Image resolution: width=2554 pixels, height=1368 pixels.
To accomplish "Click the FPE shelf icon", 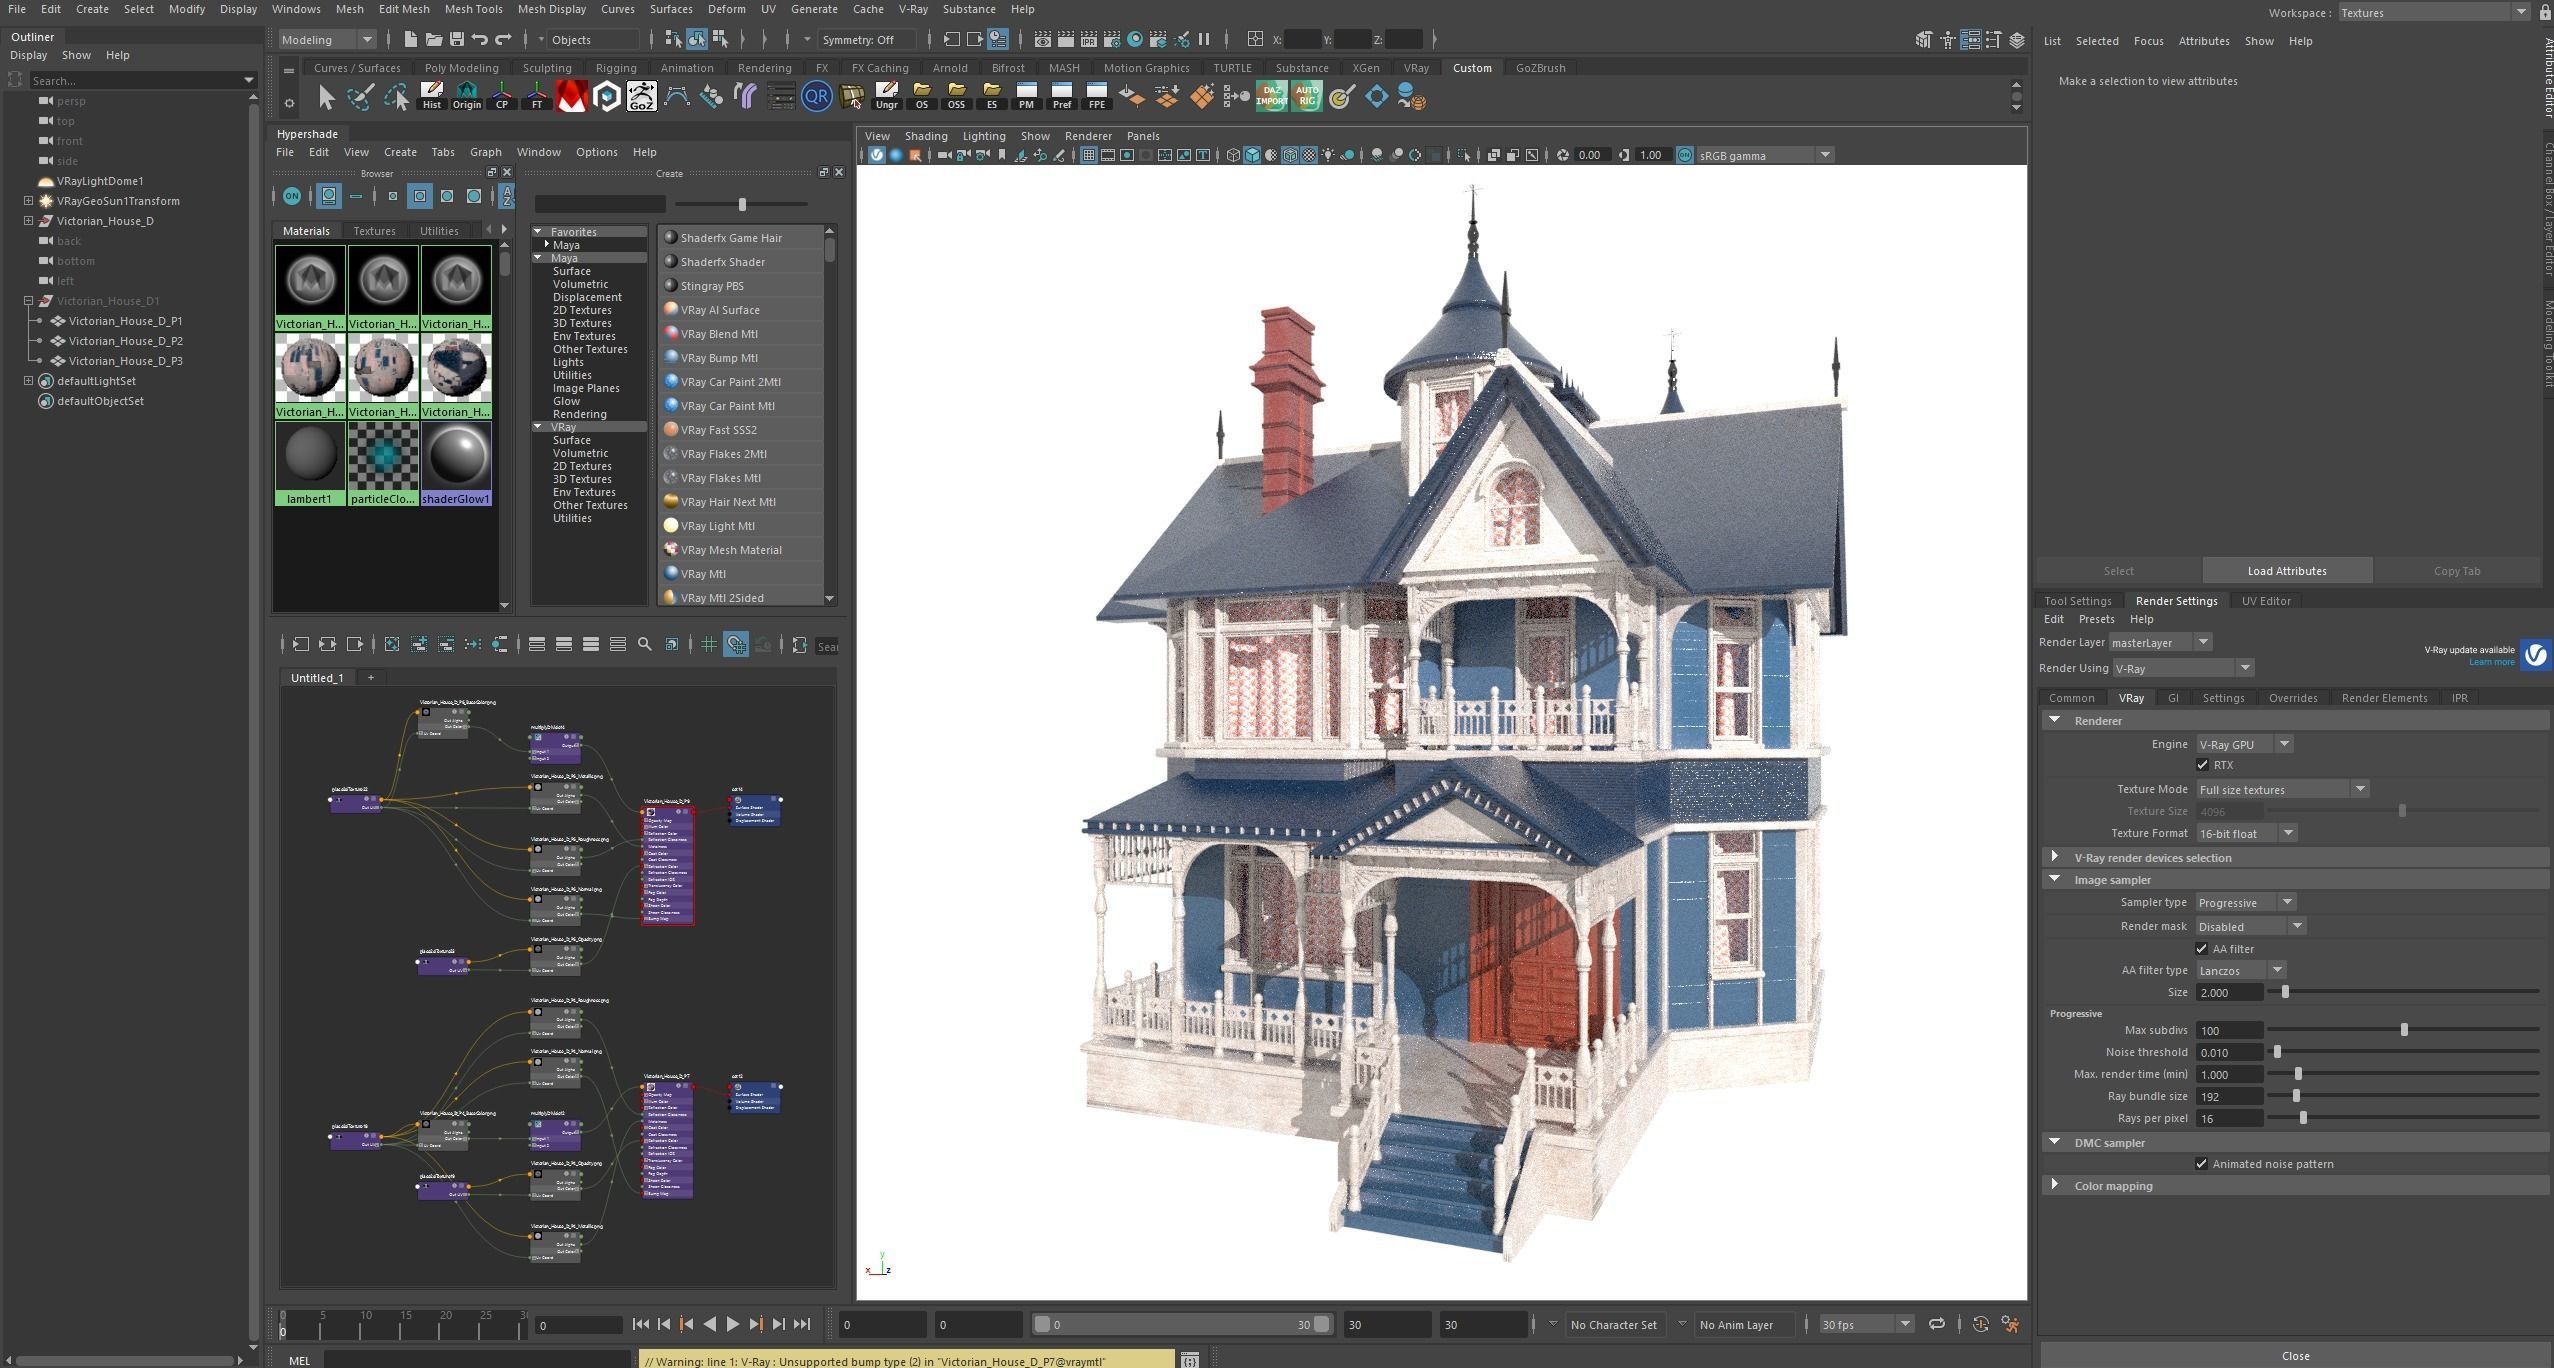I will coord(1096,96).
